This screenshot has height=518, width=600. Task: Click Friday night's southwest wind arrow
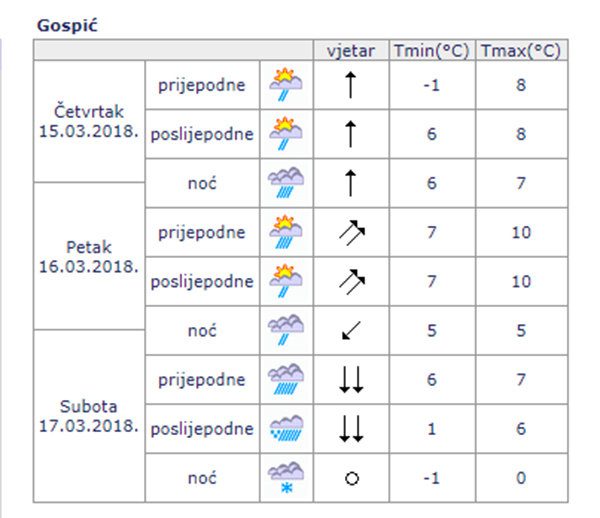[x=351, y=331]
